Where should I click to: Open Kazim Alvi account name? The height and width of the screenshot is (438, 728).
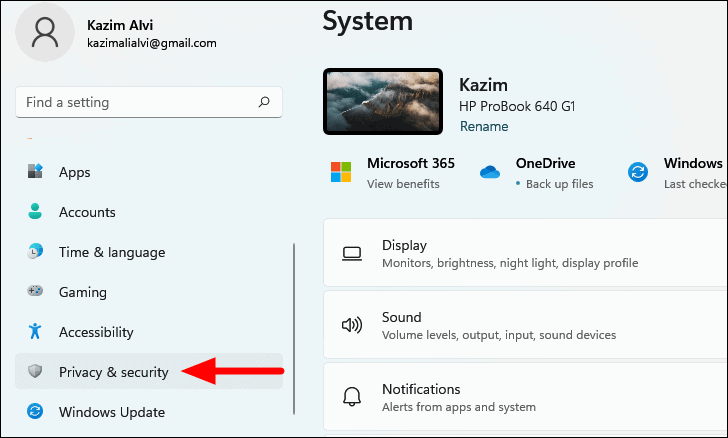click(120, 25)
